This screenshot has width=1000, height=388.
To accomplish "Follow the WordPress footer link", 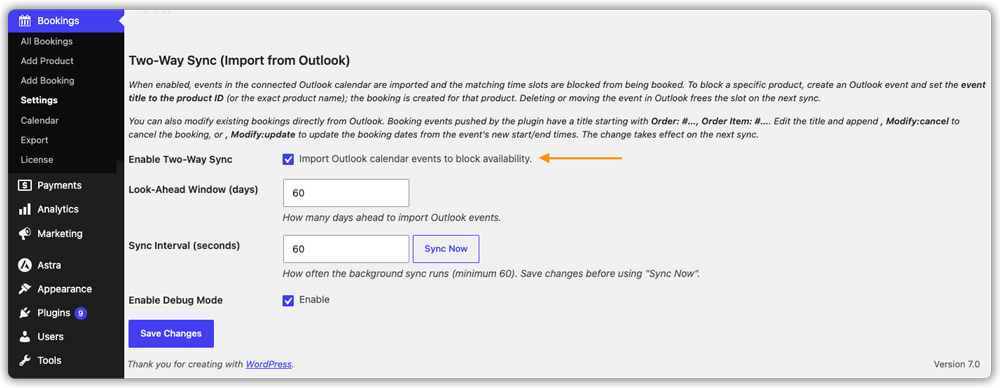I will 268,364.
